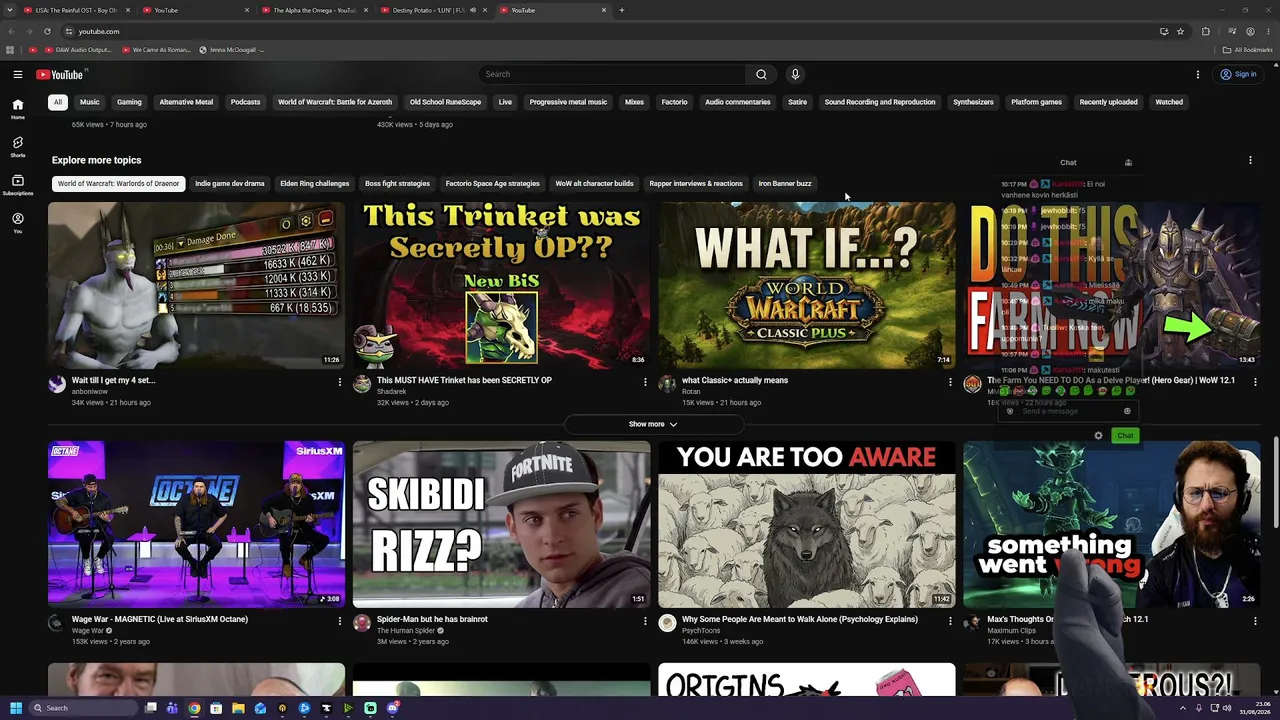Mute the Destiny Potato tab audio
This screenshot has height=720, width=1280.
click(x=473, y=10)
